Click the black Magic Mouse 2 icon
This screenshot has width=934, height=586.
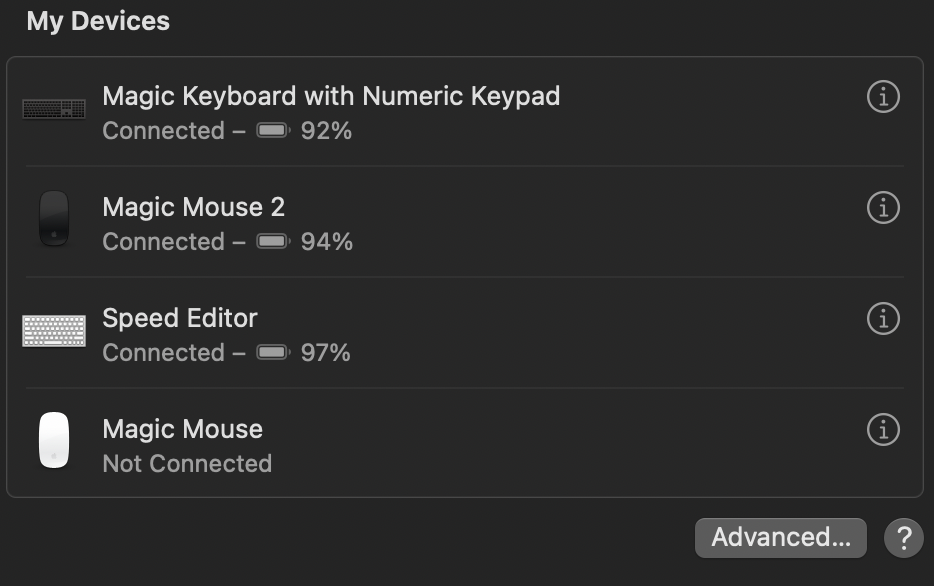tap(54, 219)
